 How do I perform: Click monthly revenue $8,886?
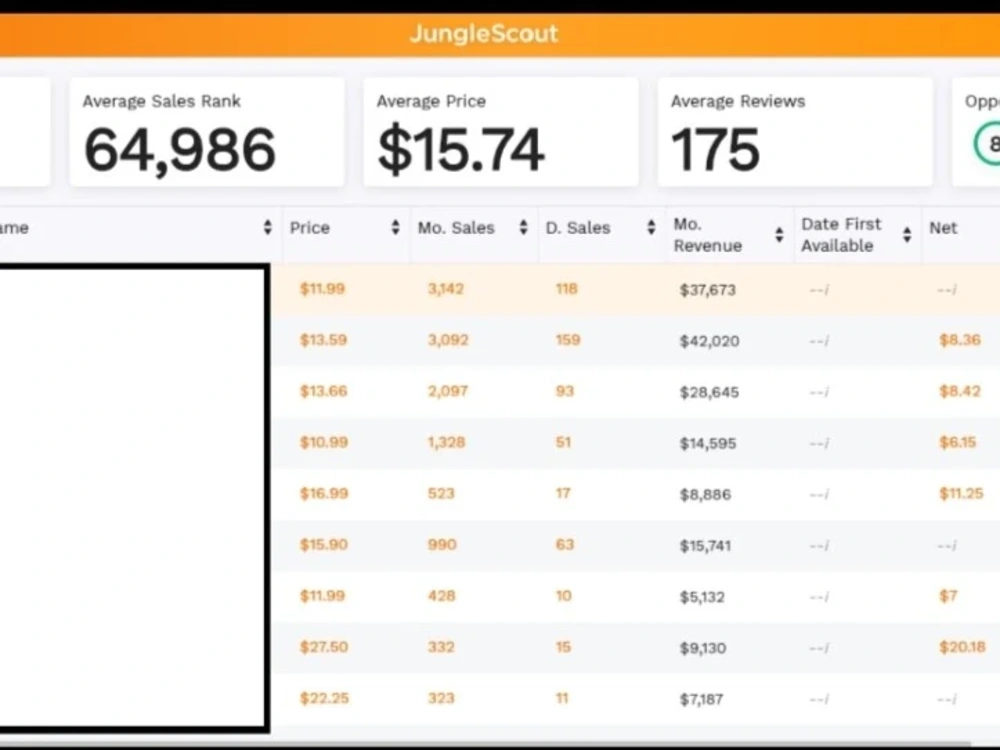[x=705, y=494]
